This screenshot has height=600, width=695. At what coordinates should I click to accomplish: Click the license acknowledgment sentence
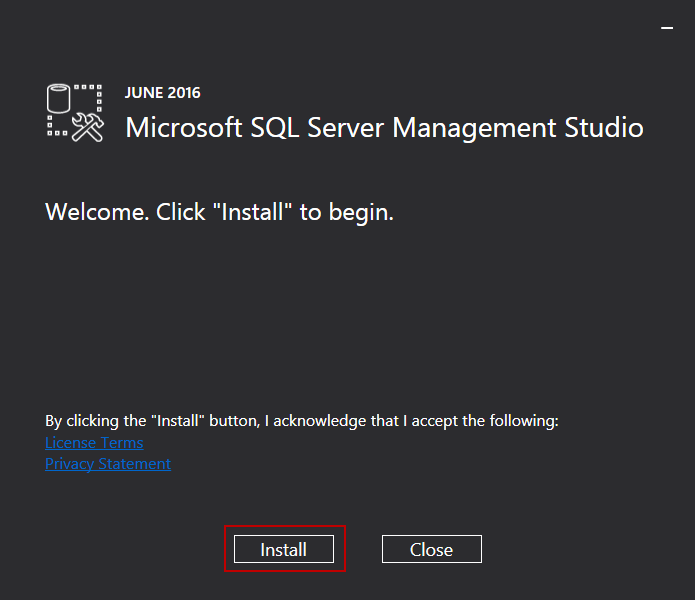tap(301, 421)
